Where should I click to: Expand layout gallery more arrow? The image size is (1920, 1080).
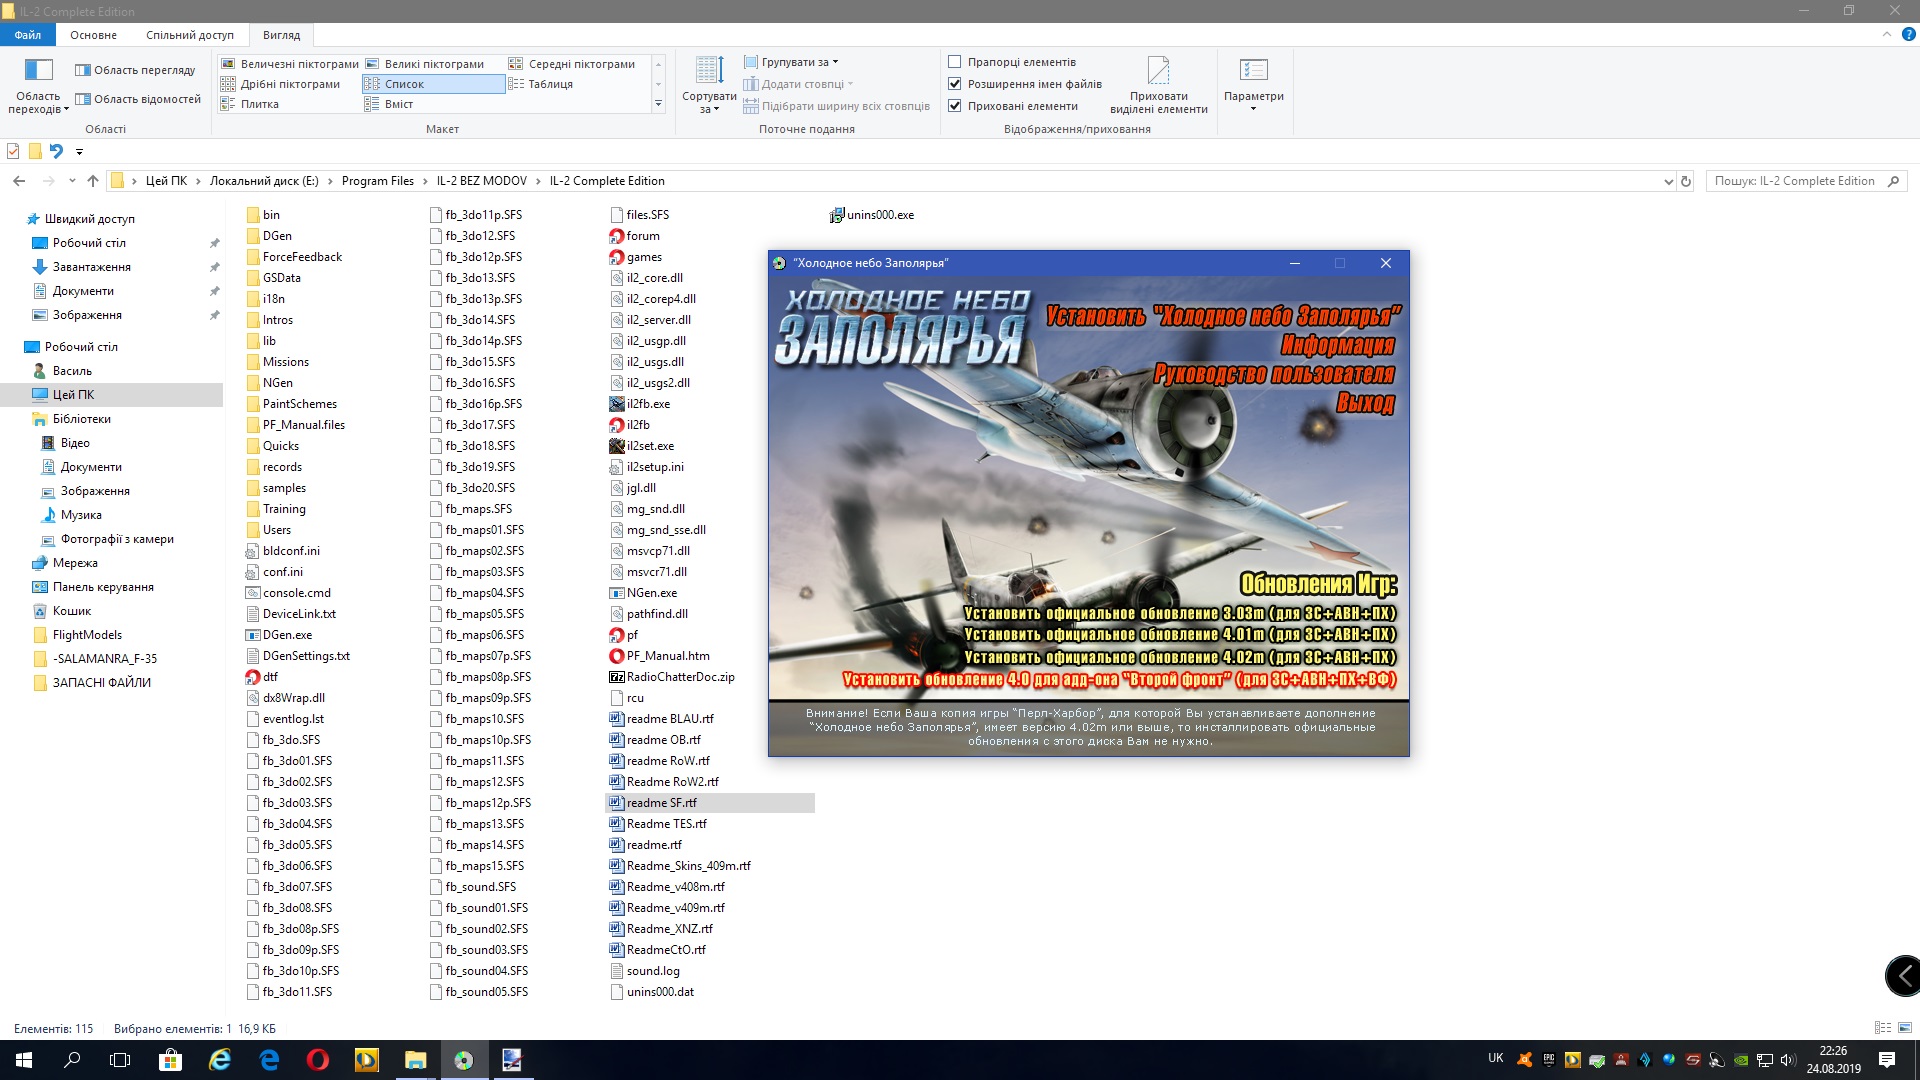point(658,104)
